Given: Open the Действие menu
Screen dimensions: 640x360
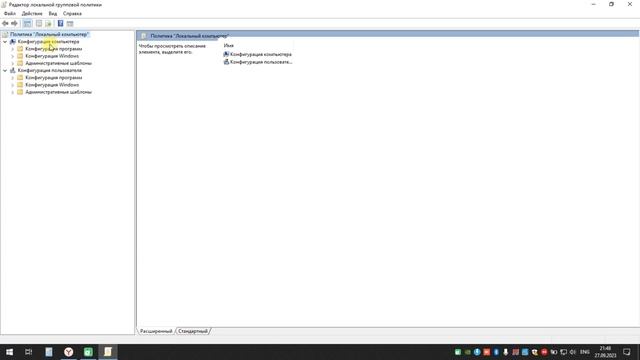Looking at the screenshot, I should point(32,13).
